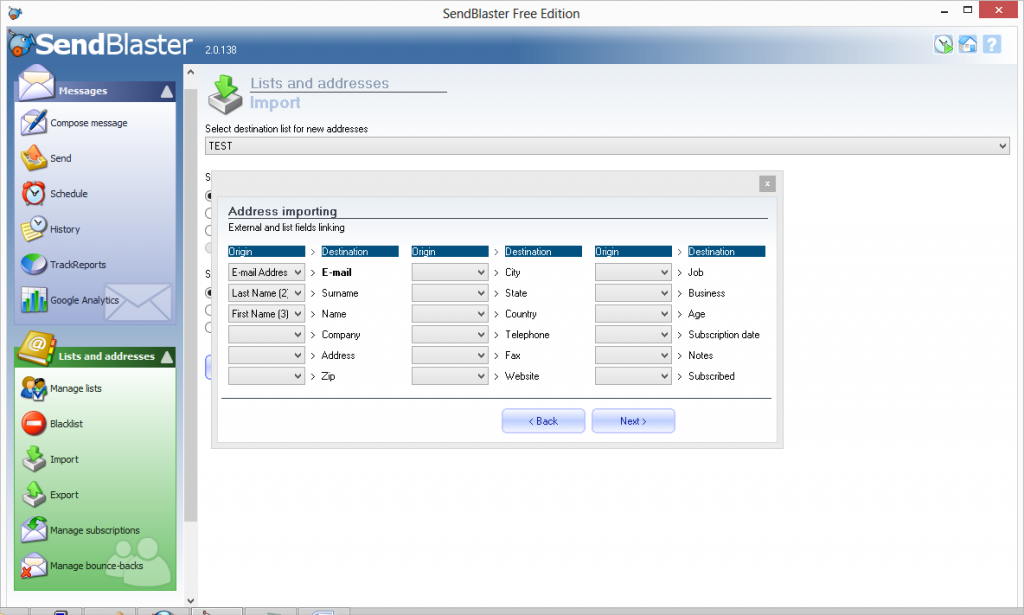Open the origin dropdown for E-mail field
Screen dimensions: 1024x615
[297, 272]
